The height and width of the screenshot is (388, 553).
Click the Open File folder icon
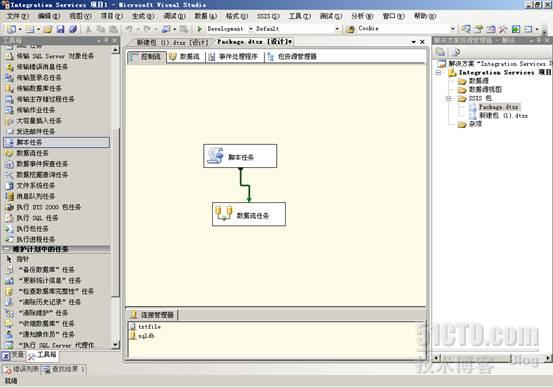point(48,29)
